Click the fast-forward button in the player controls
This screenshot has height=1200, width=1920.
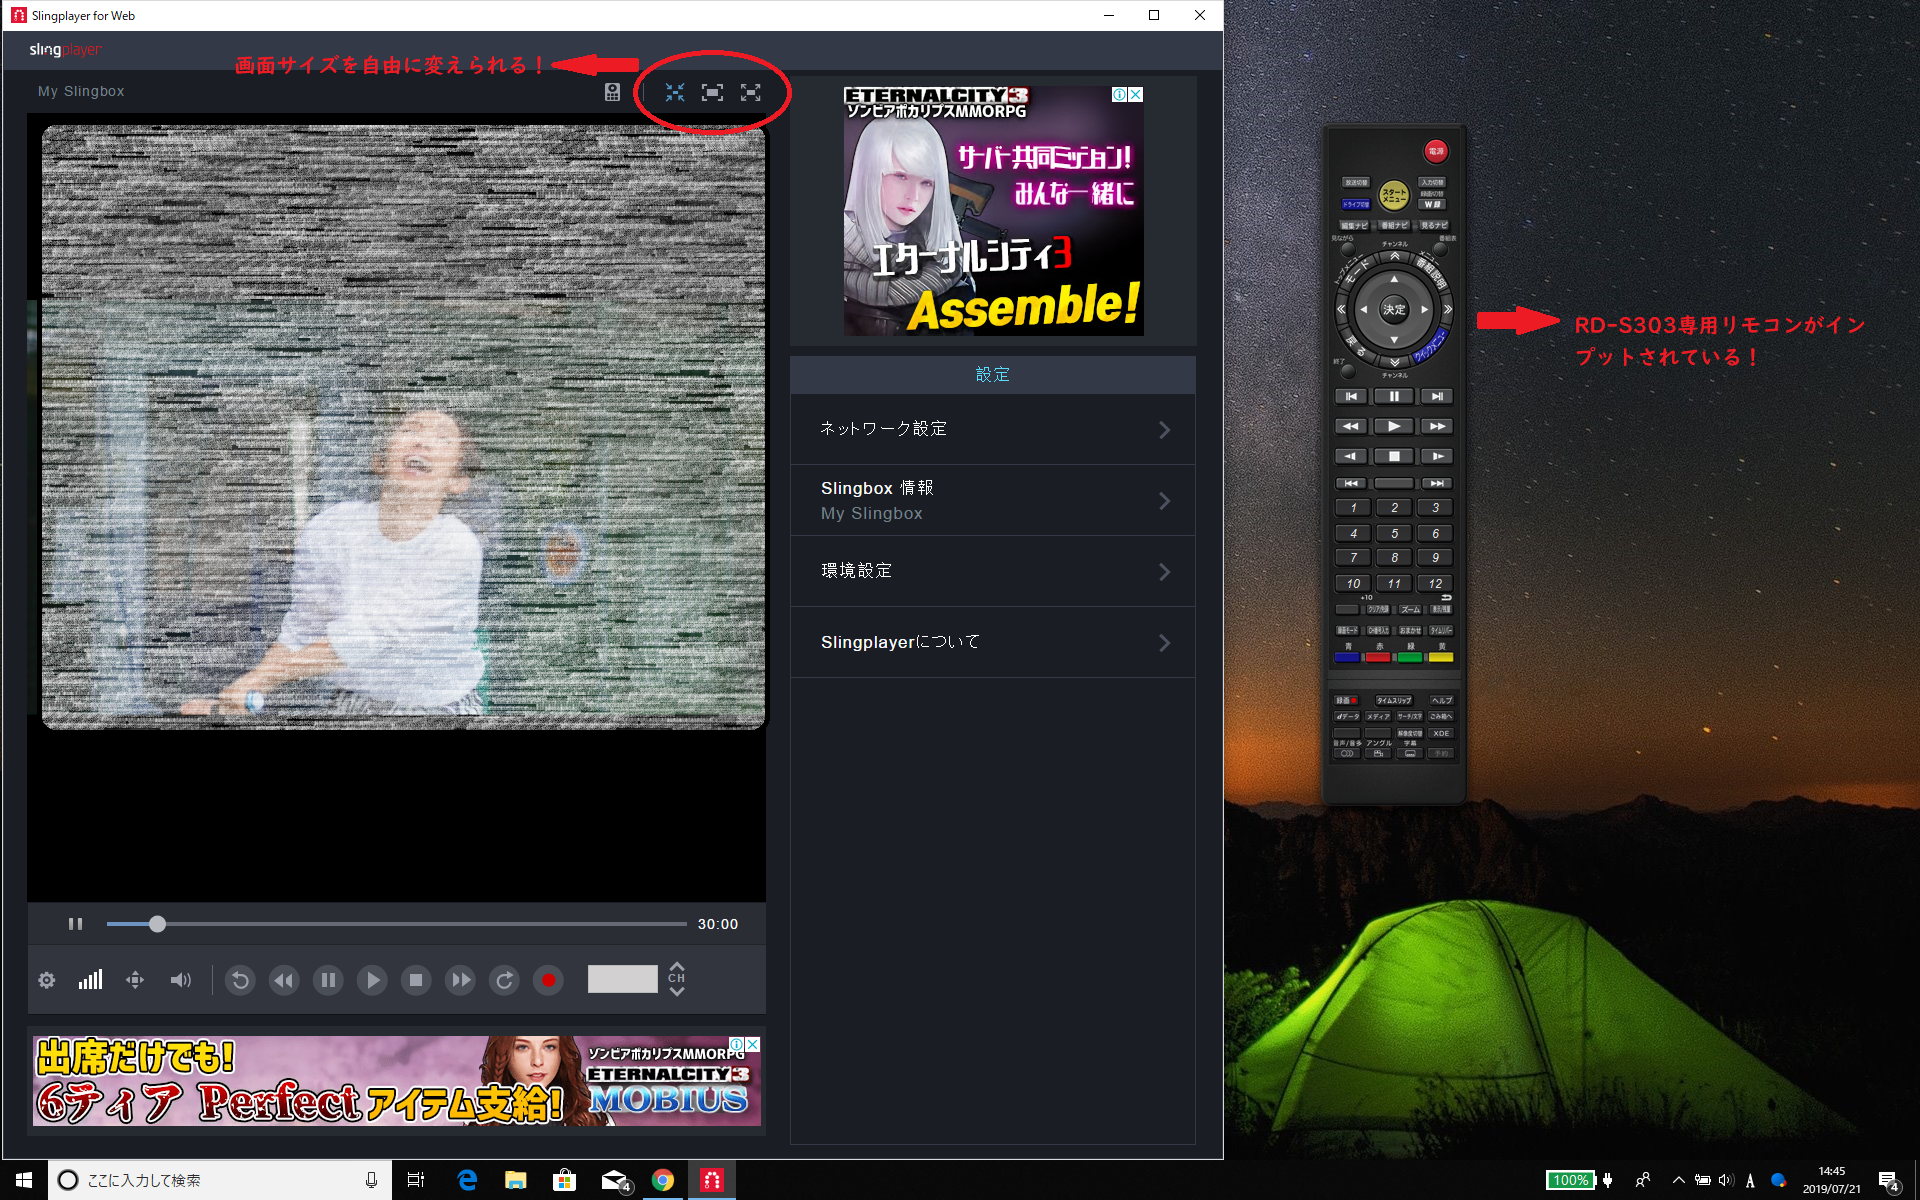click(460, 980)
